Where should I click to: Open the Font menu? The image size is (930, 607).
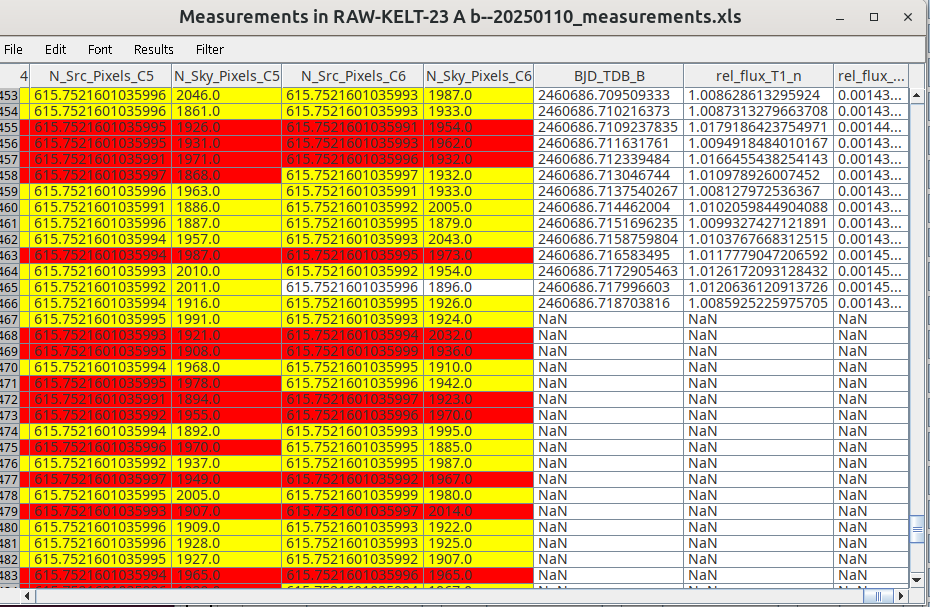pos(100,49)
